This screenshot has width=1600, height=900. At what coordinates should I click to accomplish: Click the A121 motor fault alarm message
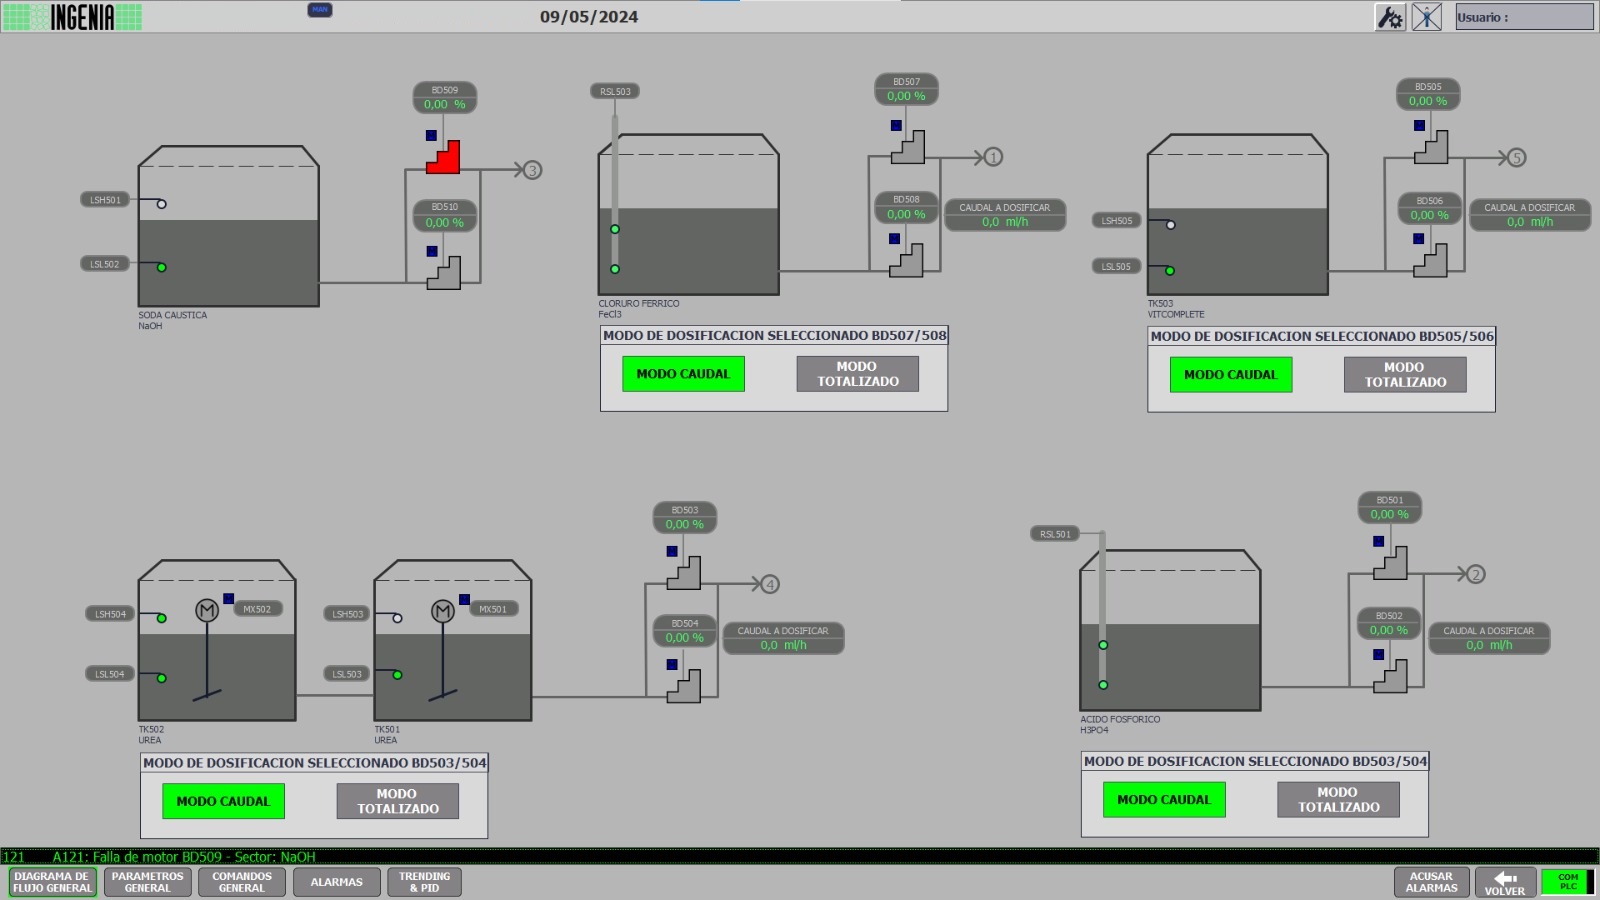click(x=184, y=857)
